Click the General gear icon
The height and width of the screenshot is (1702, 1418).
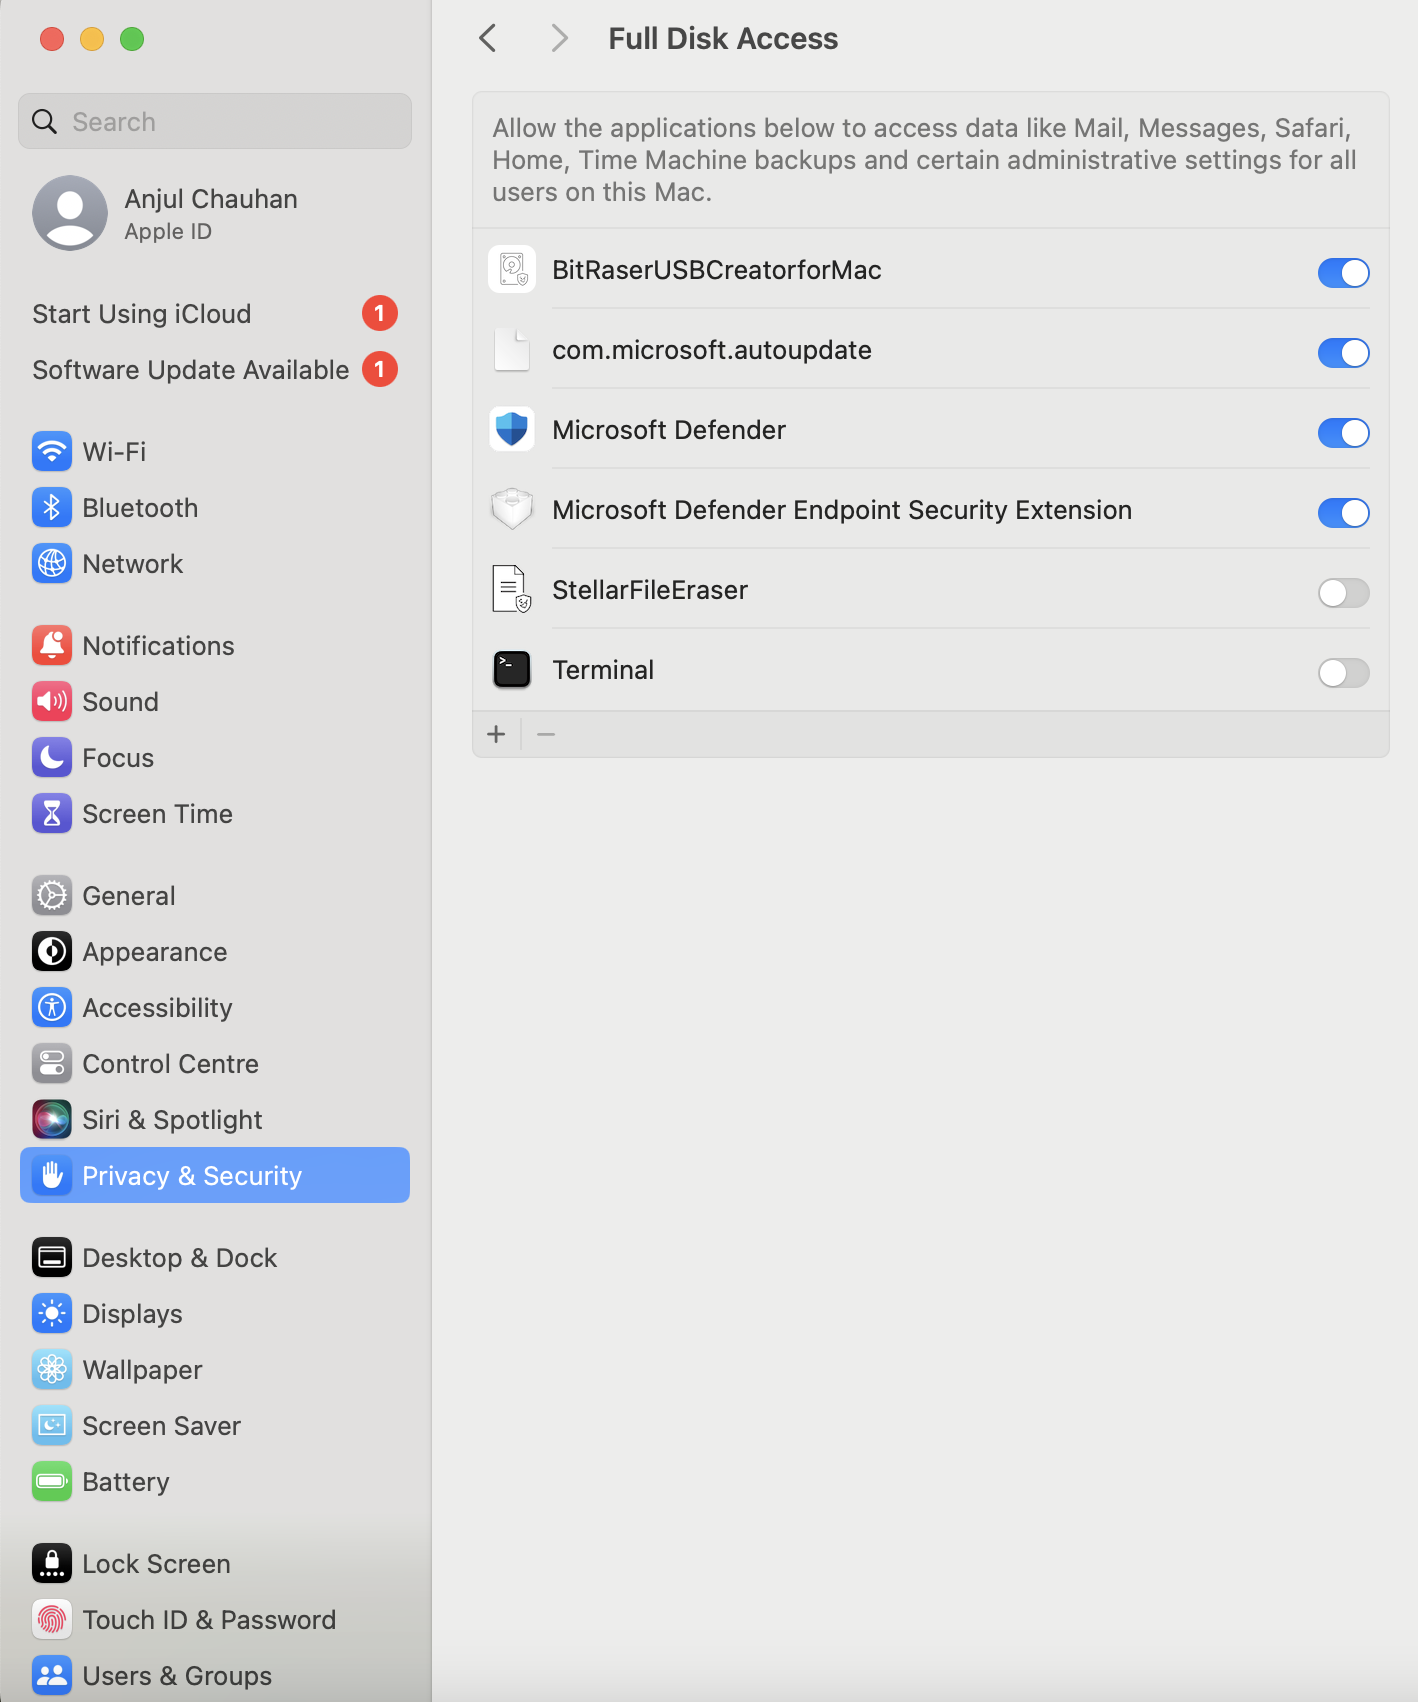(x=52, y=896)
